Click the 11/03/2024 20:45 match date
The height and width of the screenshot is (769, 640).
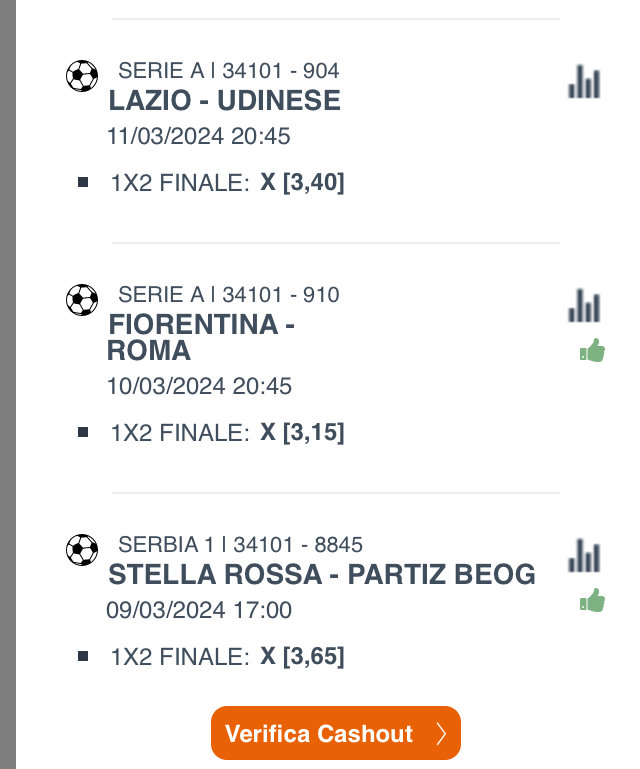click(x=199, y=136)
